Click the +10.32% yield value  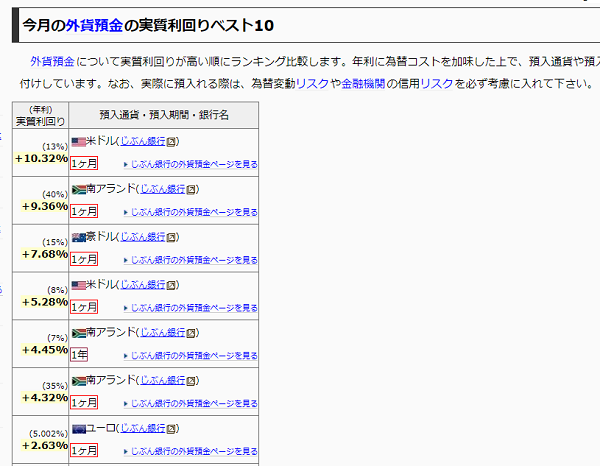pyautogui.click(x=41, y=158)
